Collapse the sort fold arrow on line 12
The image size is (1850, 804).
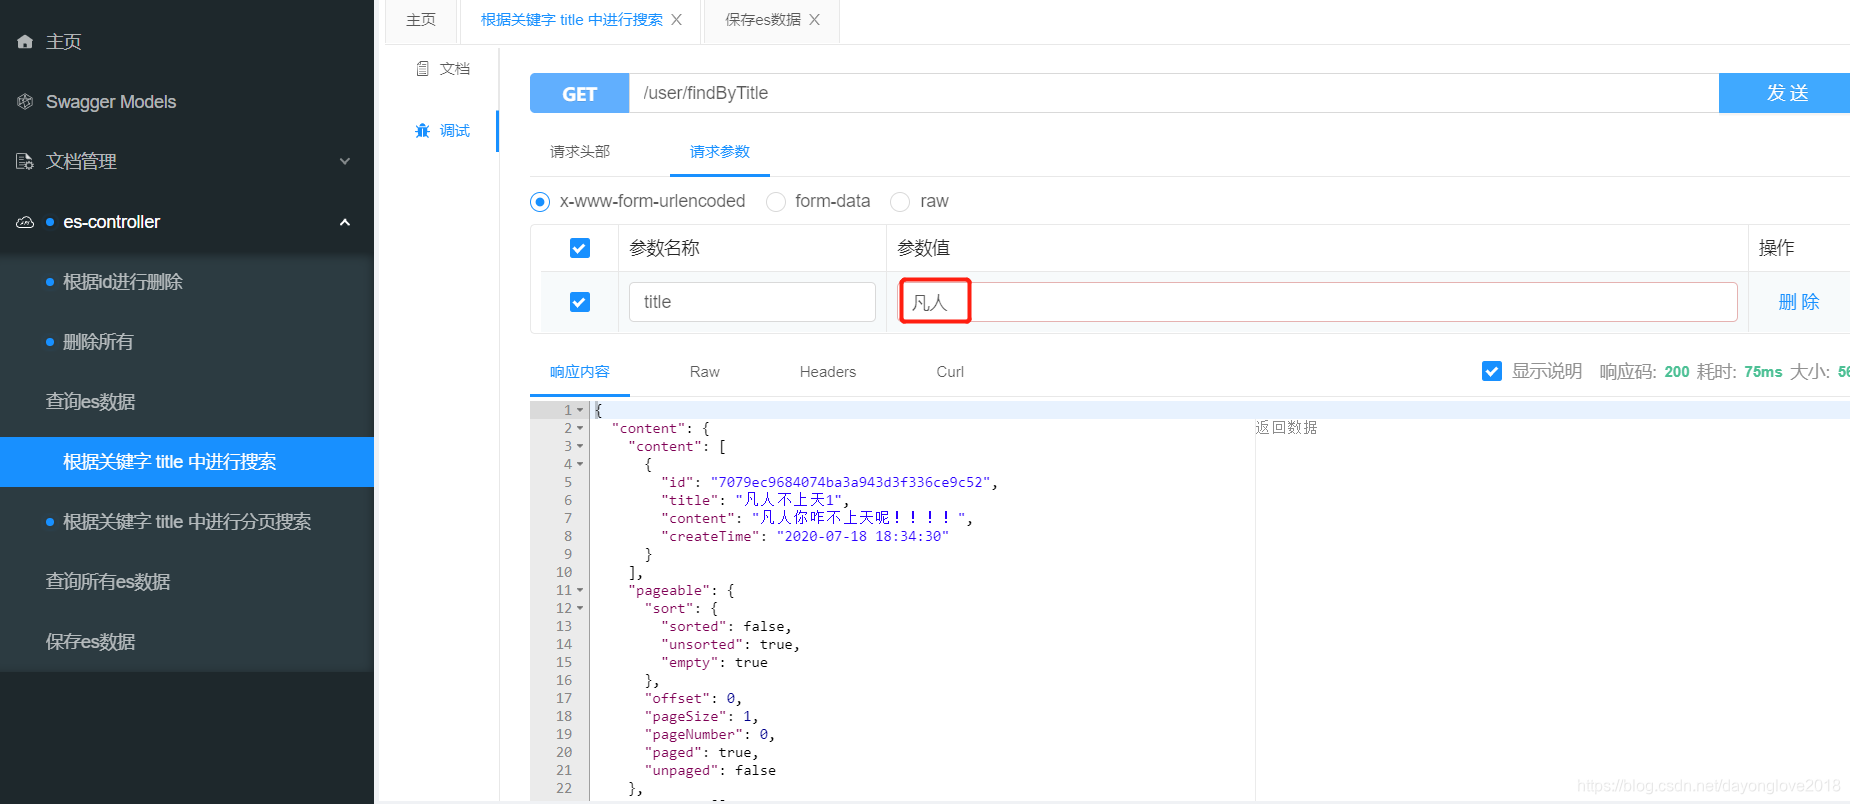580,608
